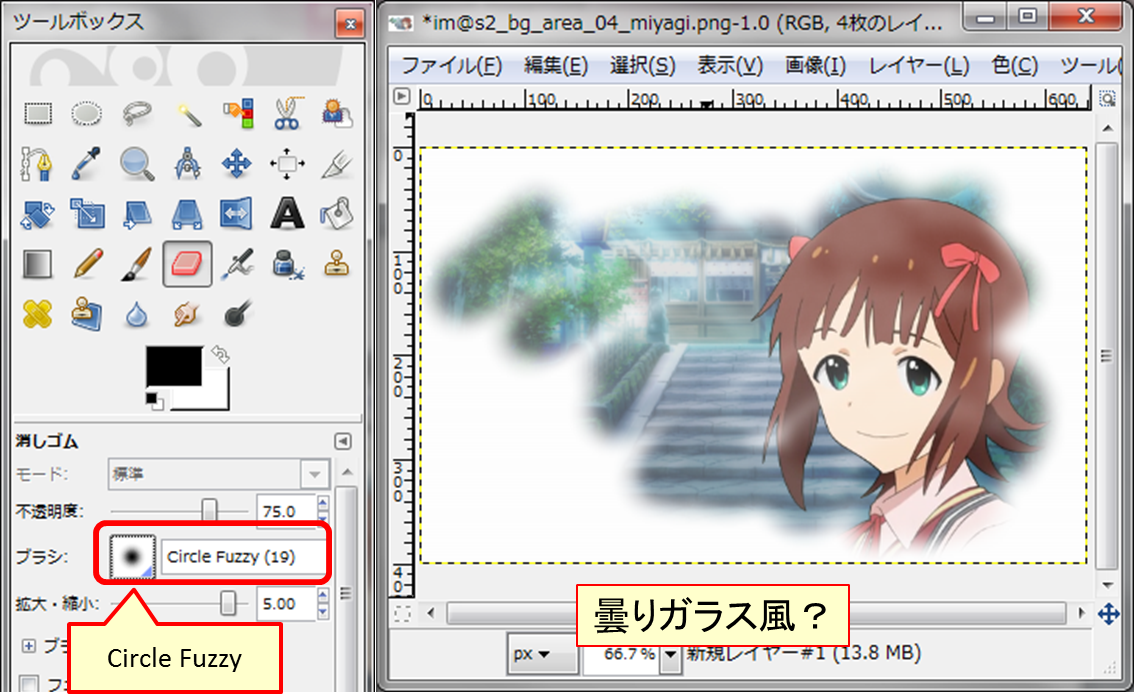Select the Scissors Select tool
Screen dimensions: 1134x694
pyautogui.click(x=287, y=113)
